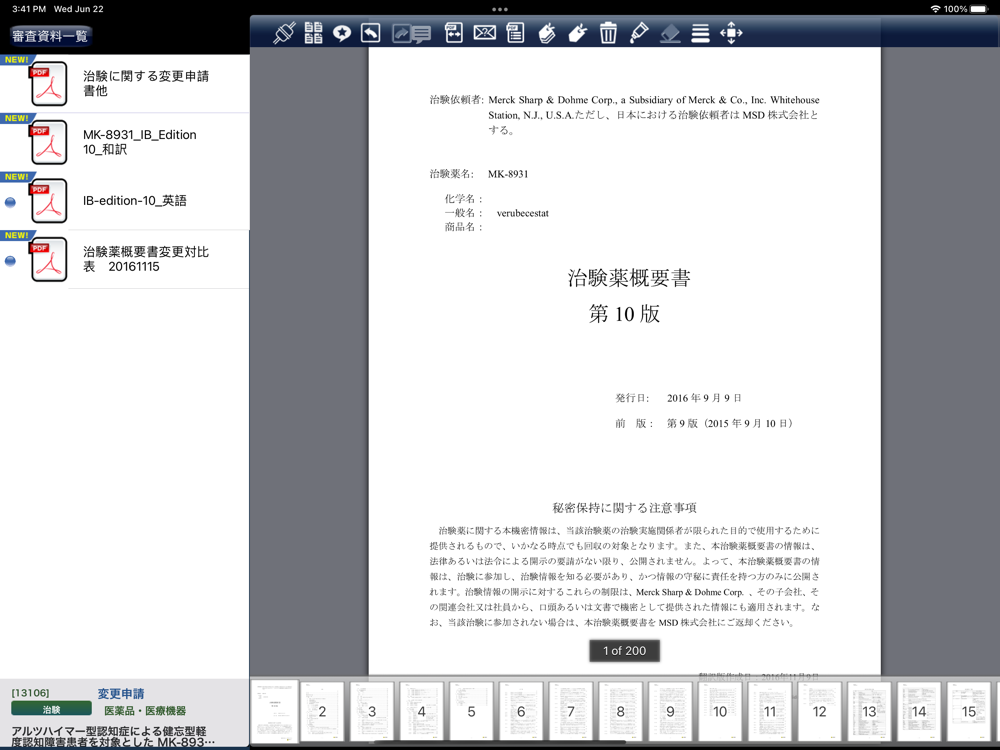Screen dimensions: 1000x750
Task: Tap the [13106] number
Action: (x=30, y=693)
